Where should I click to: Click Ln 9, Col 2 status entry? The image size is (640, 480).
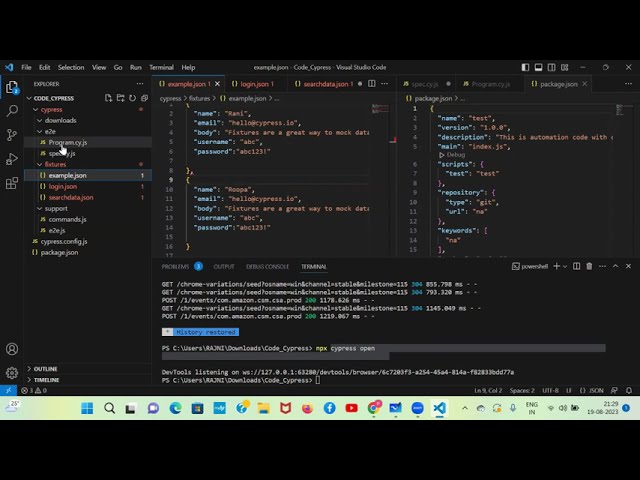488,391
